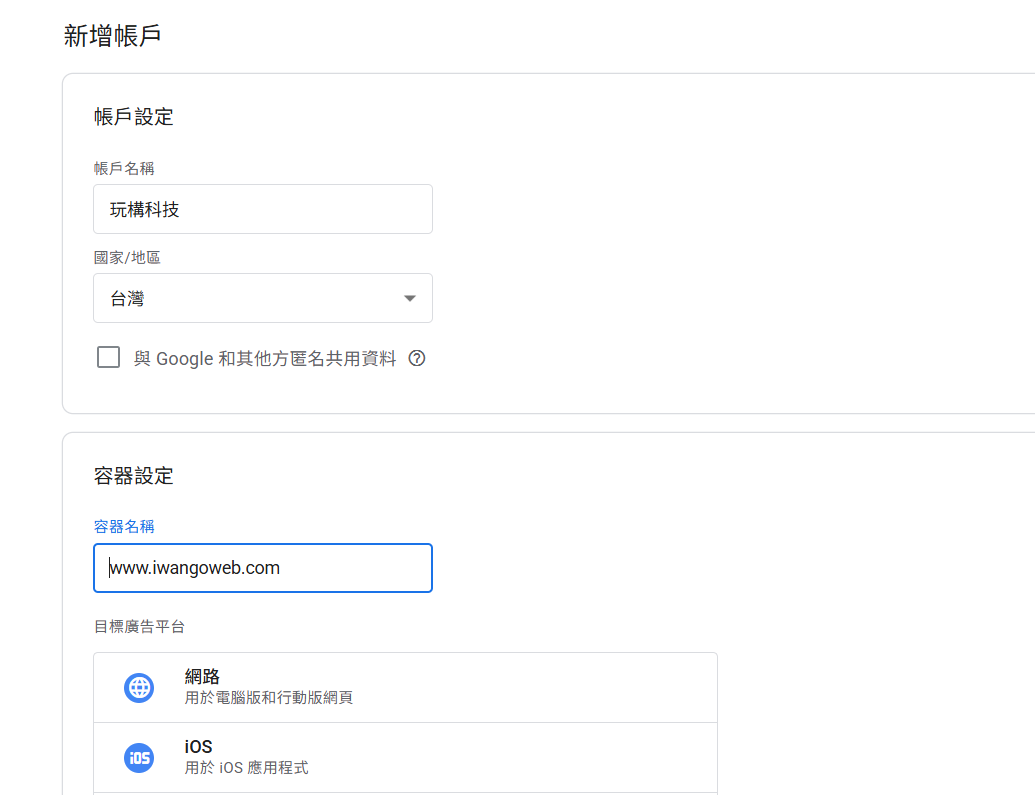Click the globe icon for the Web platform

(x=139, y=688)
